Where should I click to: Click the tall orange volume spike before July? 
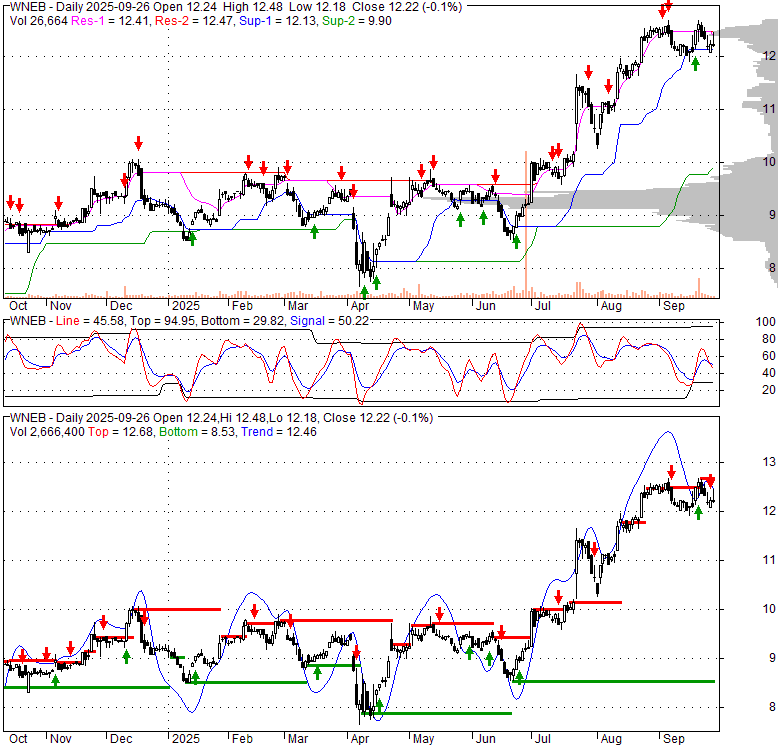pyautogui.click(x=526, y=224)
